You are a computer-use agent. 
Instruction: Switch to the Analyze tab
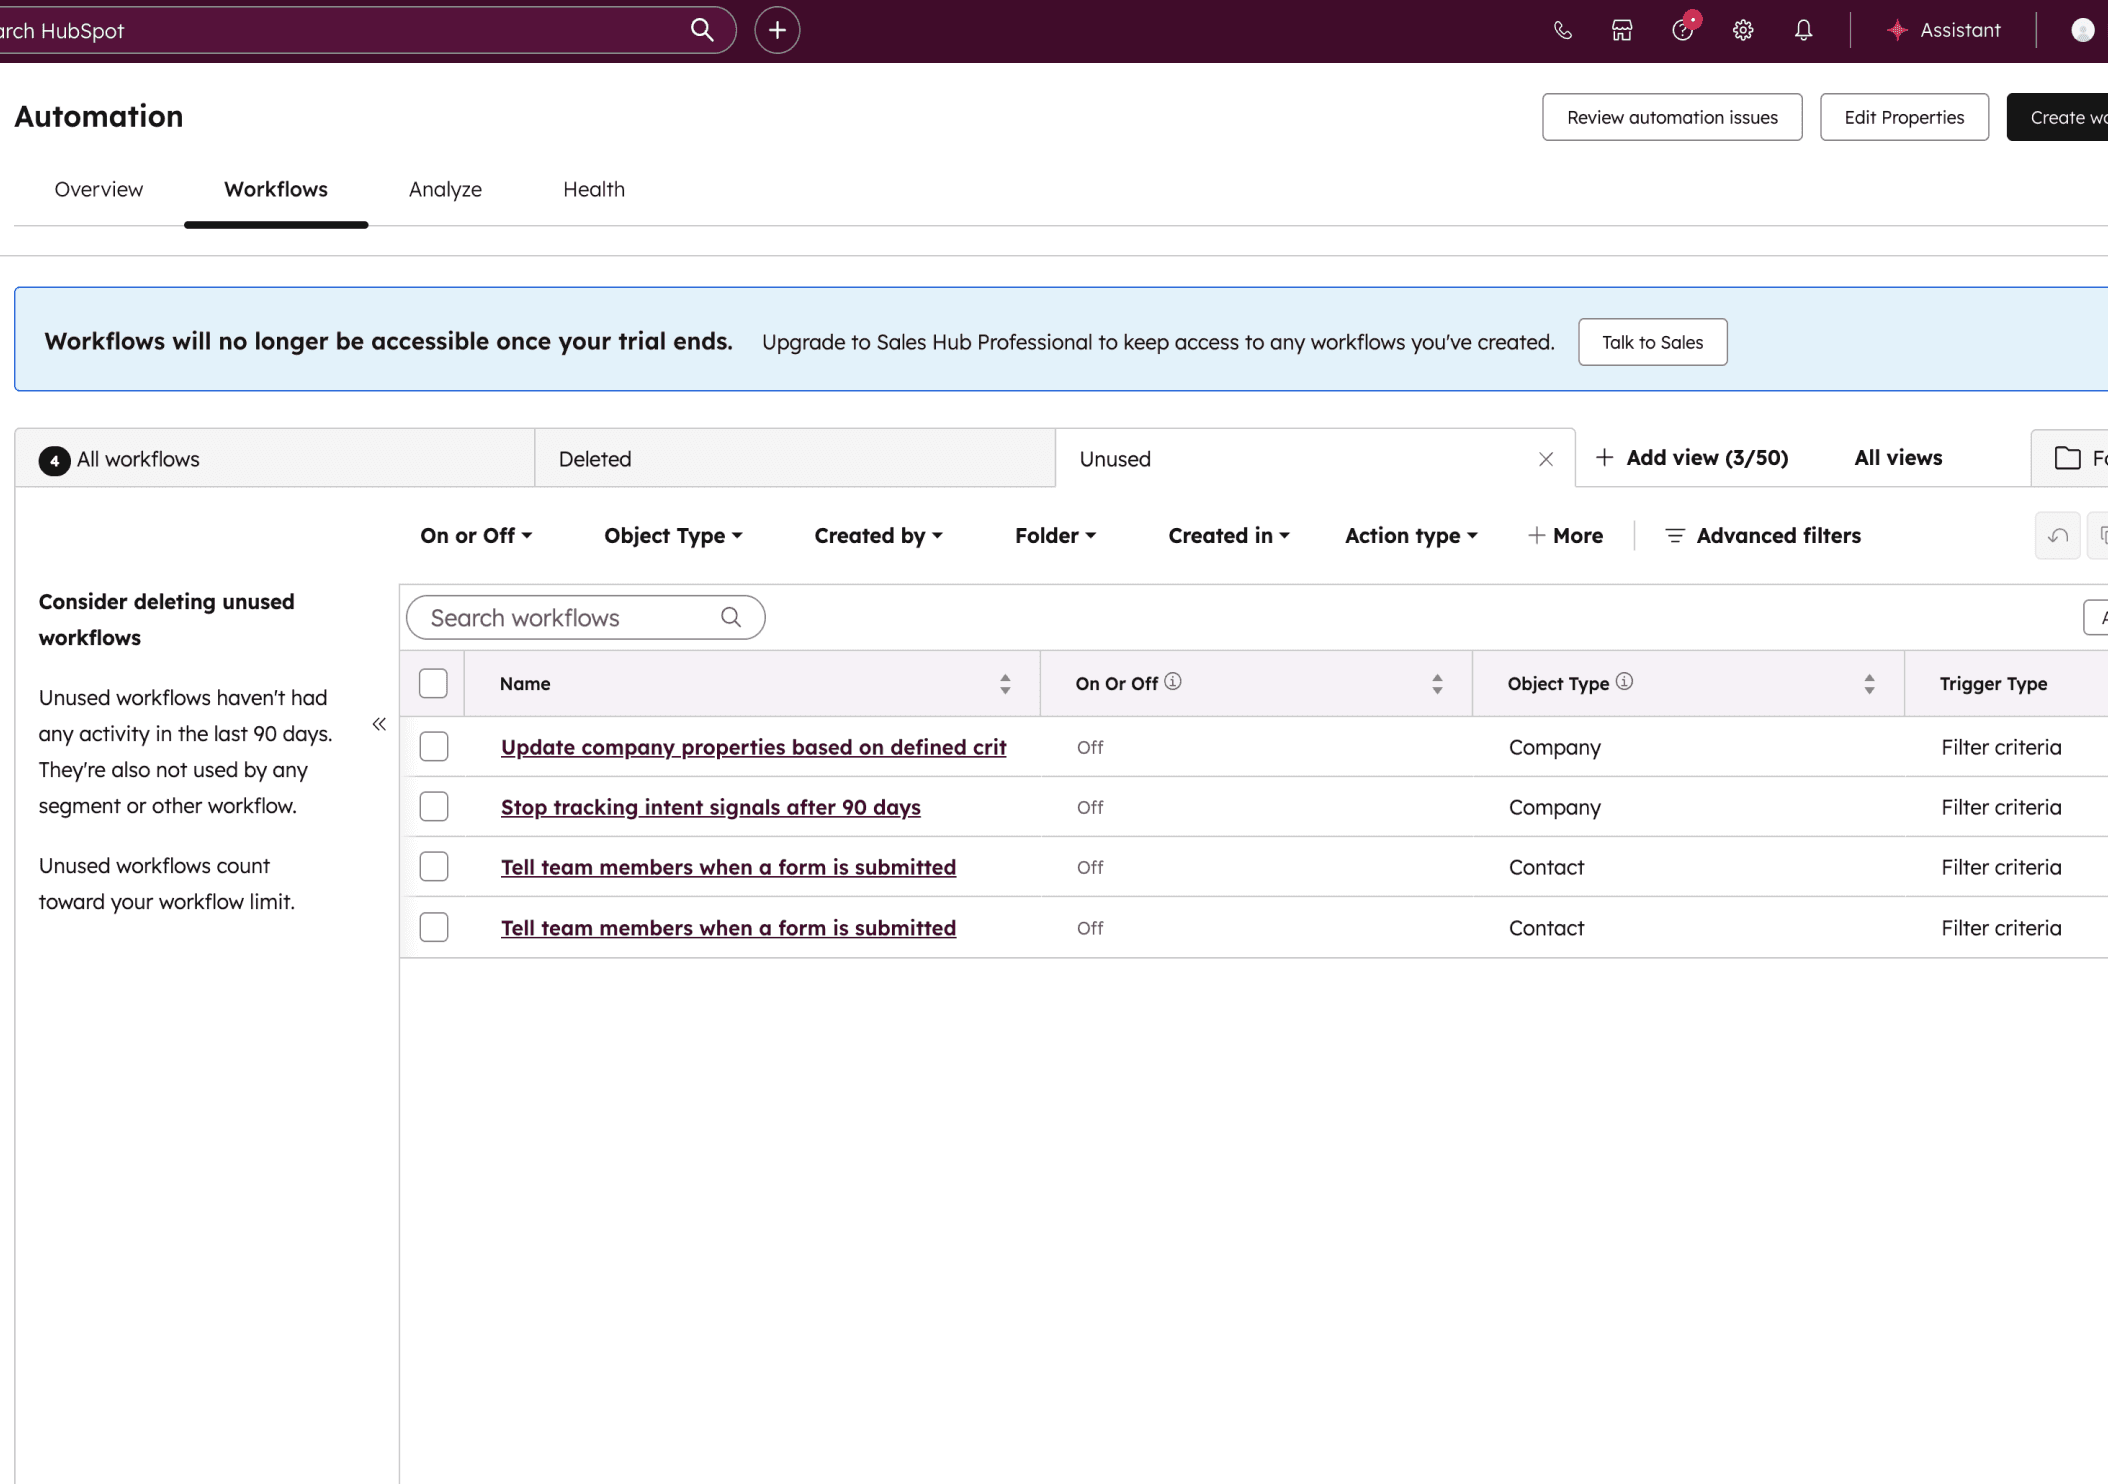(445, 189)
